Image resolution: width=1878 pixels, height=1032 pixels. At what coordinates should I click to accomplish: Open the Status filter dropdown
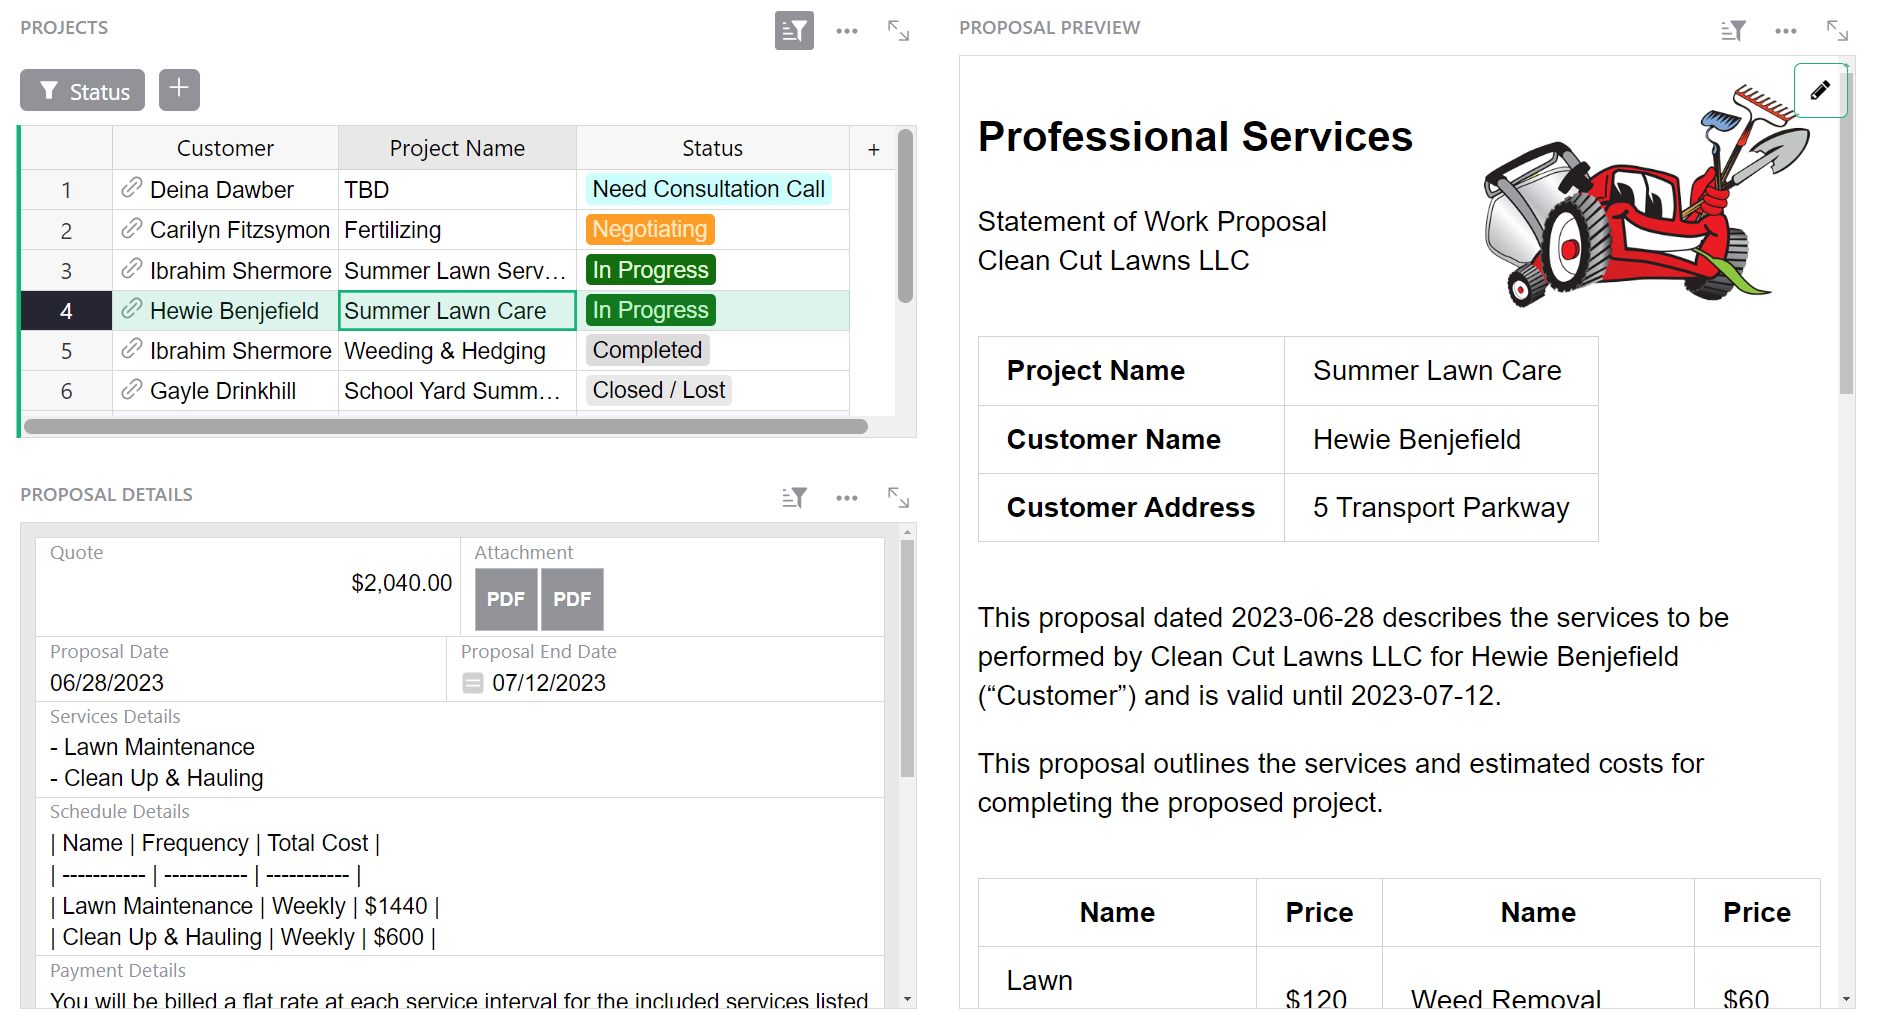pyautogui.click(x=82, y=90)
